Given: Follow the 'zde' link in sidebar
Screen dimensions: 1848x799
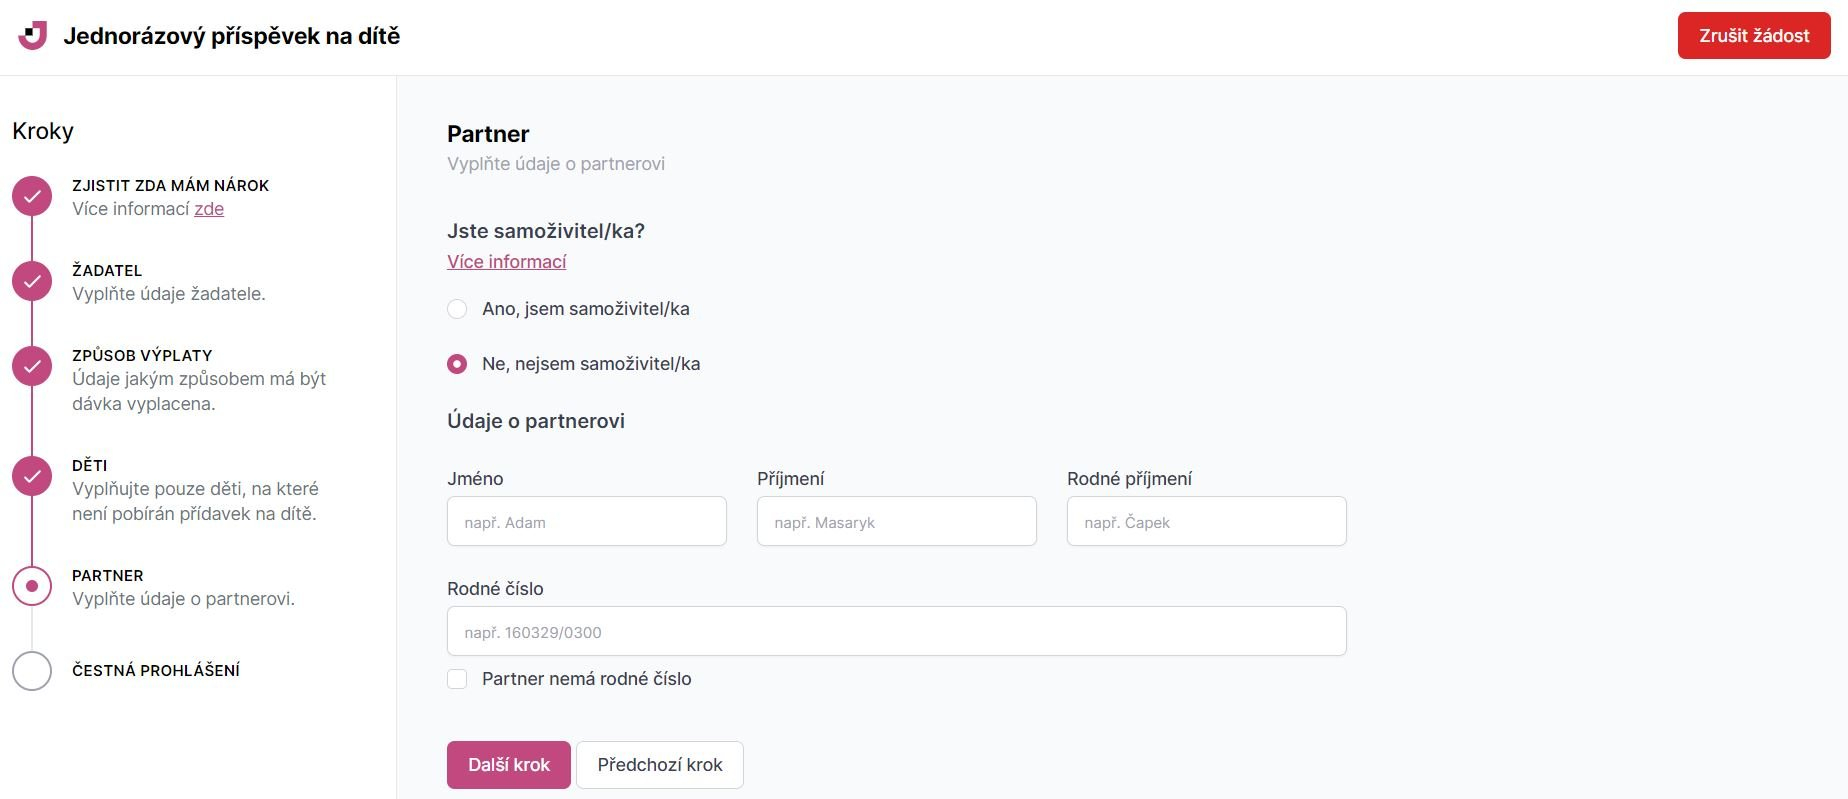Looking at the screenshot, I should pos(209,209).
